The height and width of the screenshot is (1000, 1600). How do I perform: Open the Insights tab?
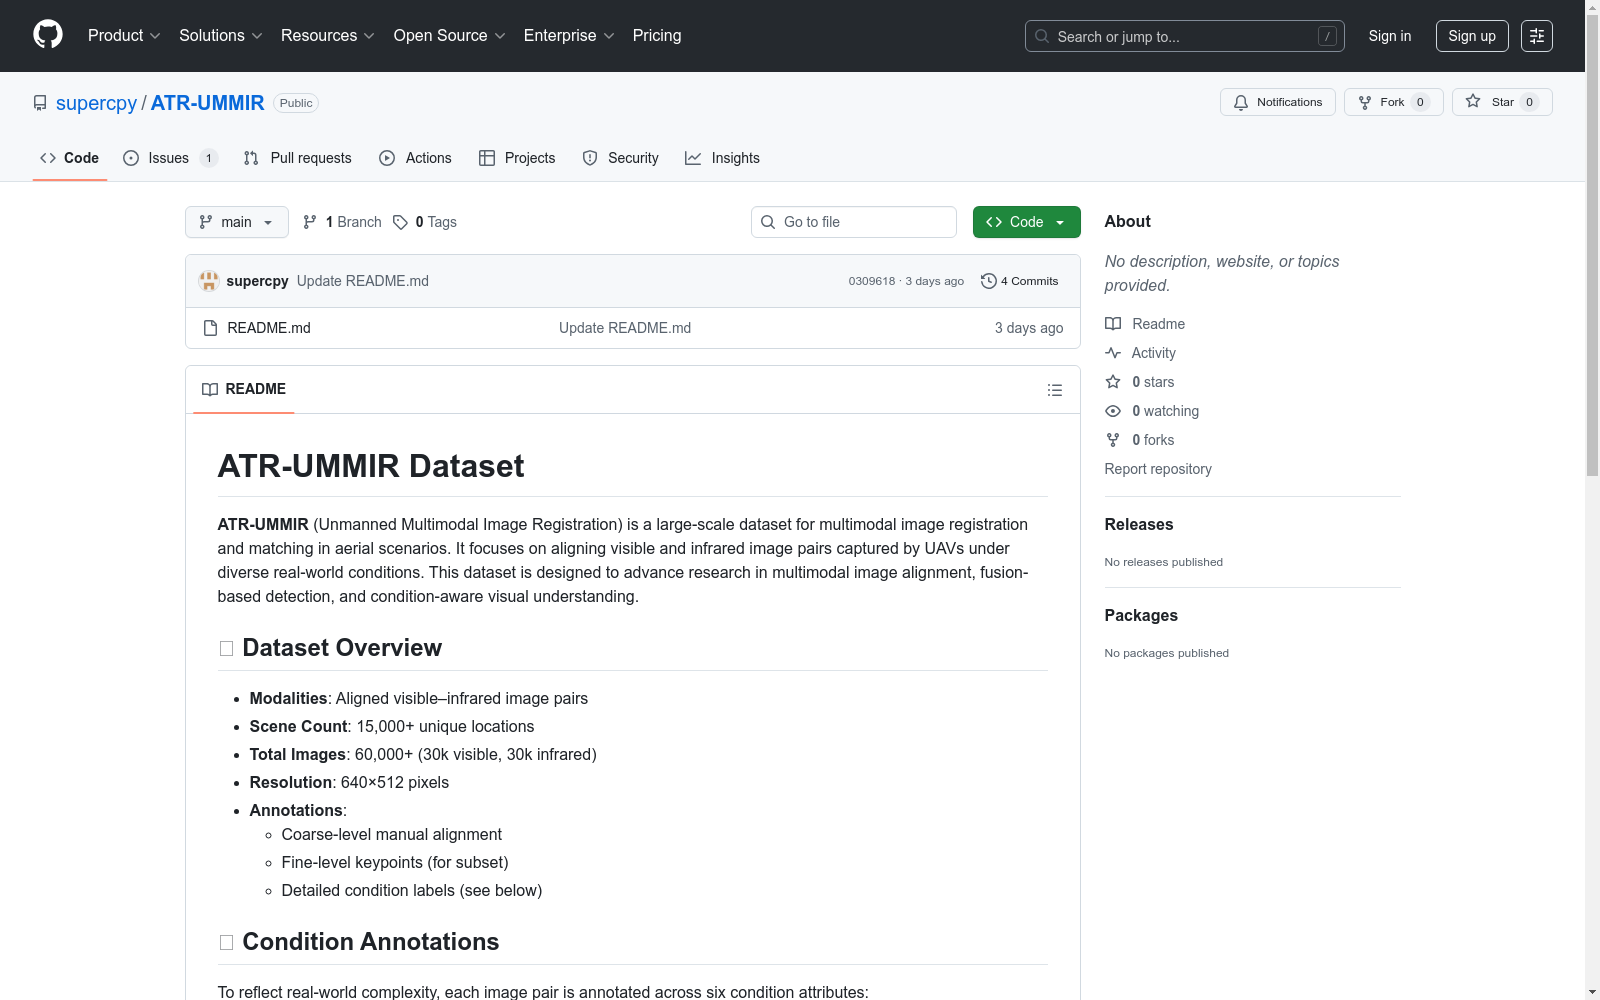722,158
